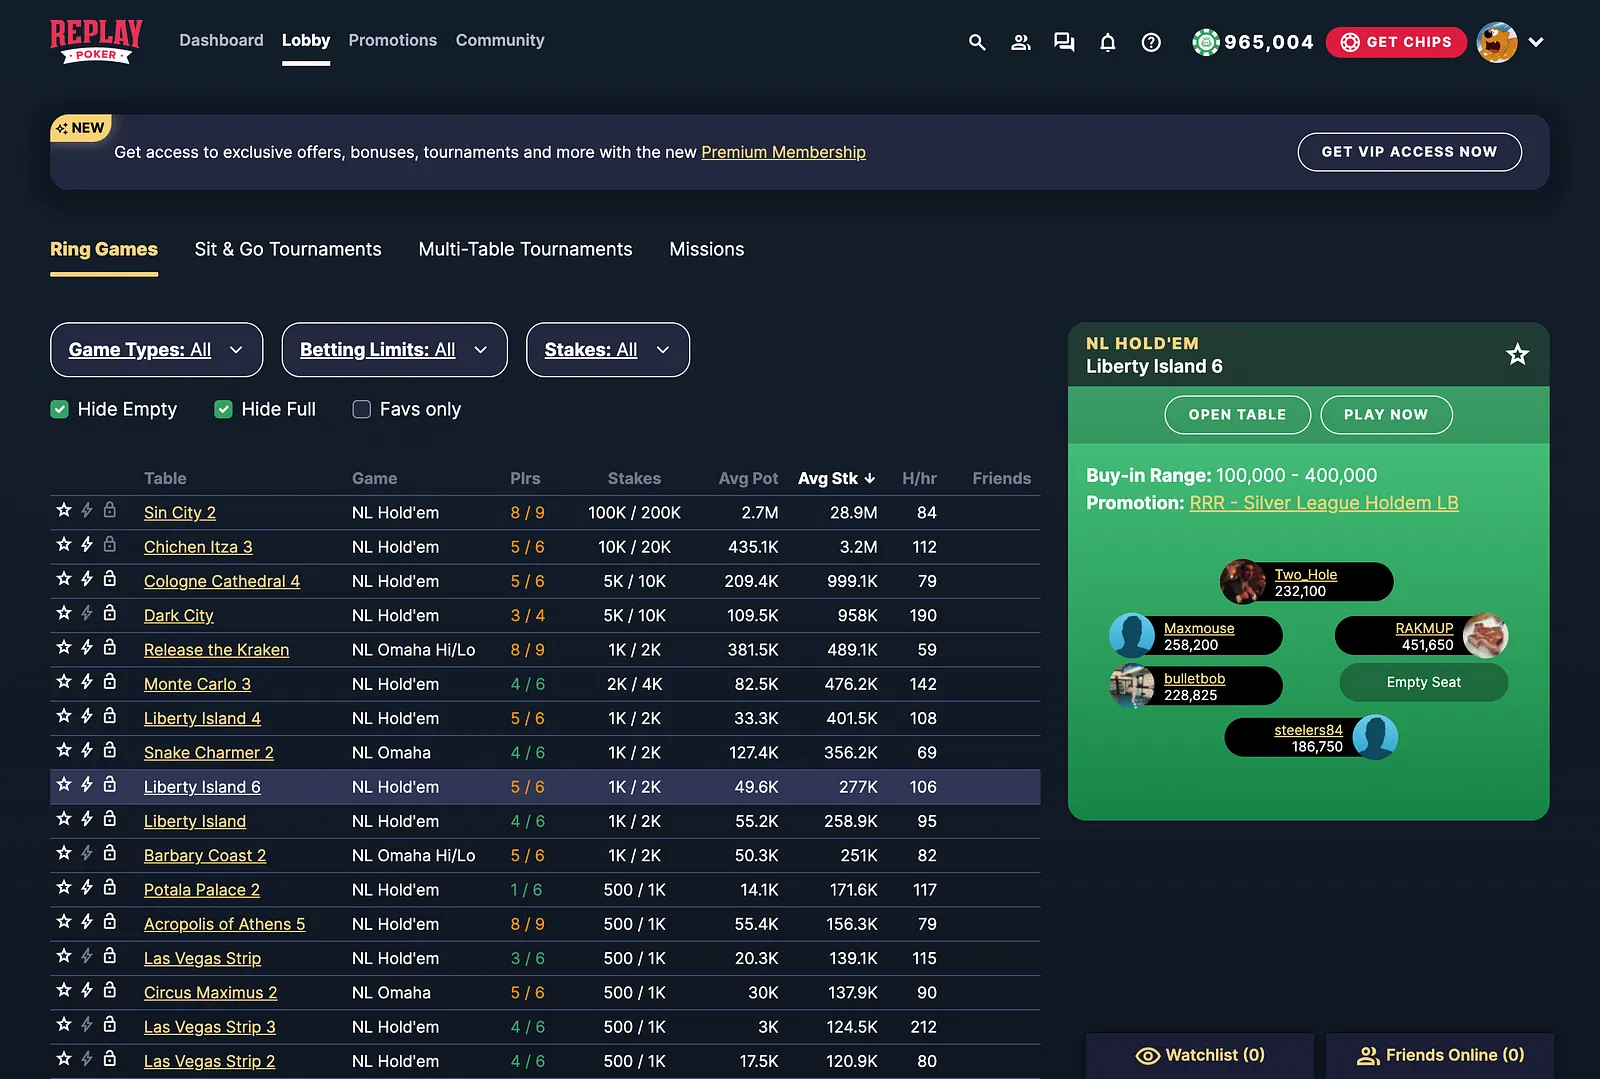
Task: Click lock icon for Dark City
Action: click(x=110, y=613)
